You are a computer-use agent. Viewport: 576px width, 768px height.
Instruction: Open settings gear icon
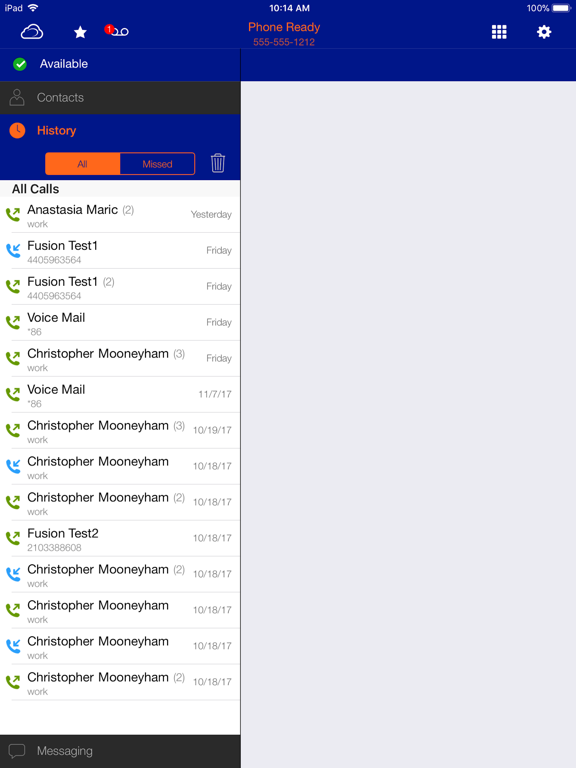click(544, 32)
